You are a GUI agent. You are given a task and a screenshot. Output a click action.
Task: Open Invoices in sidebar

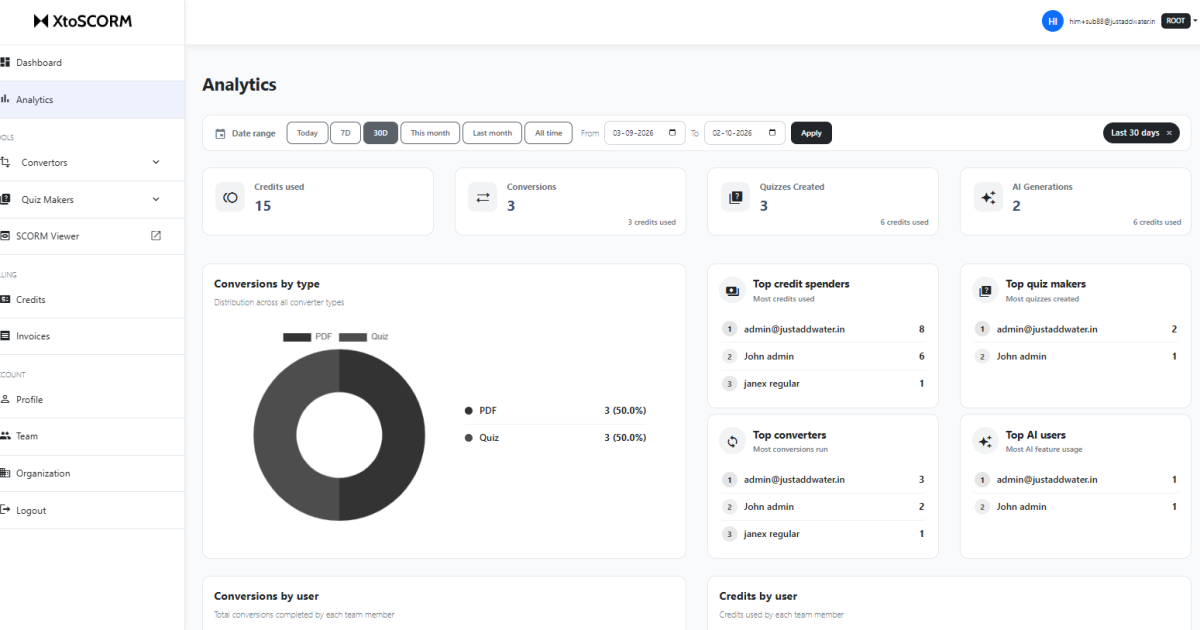92,336
